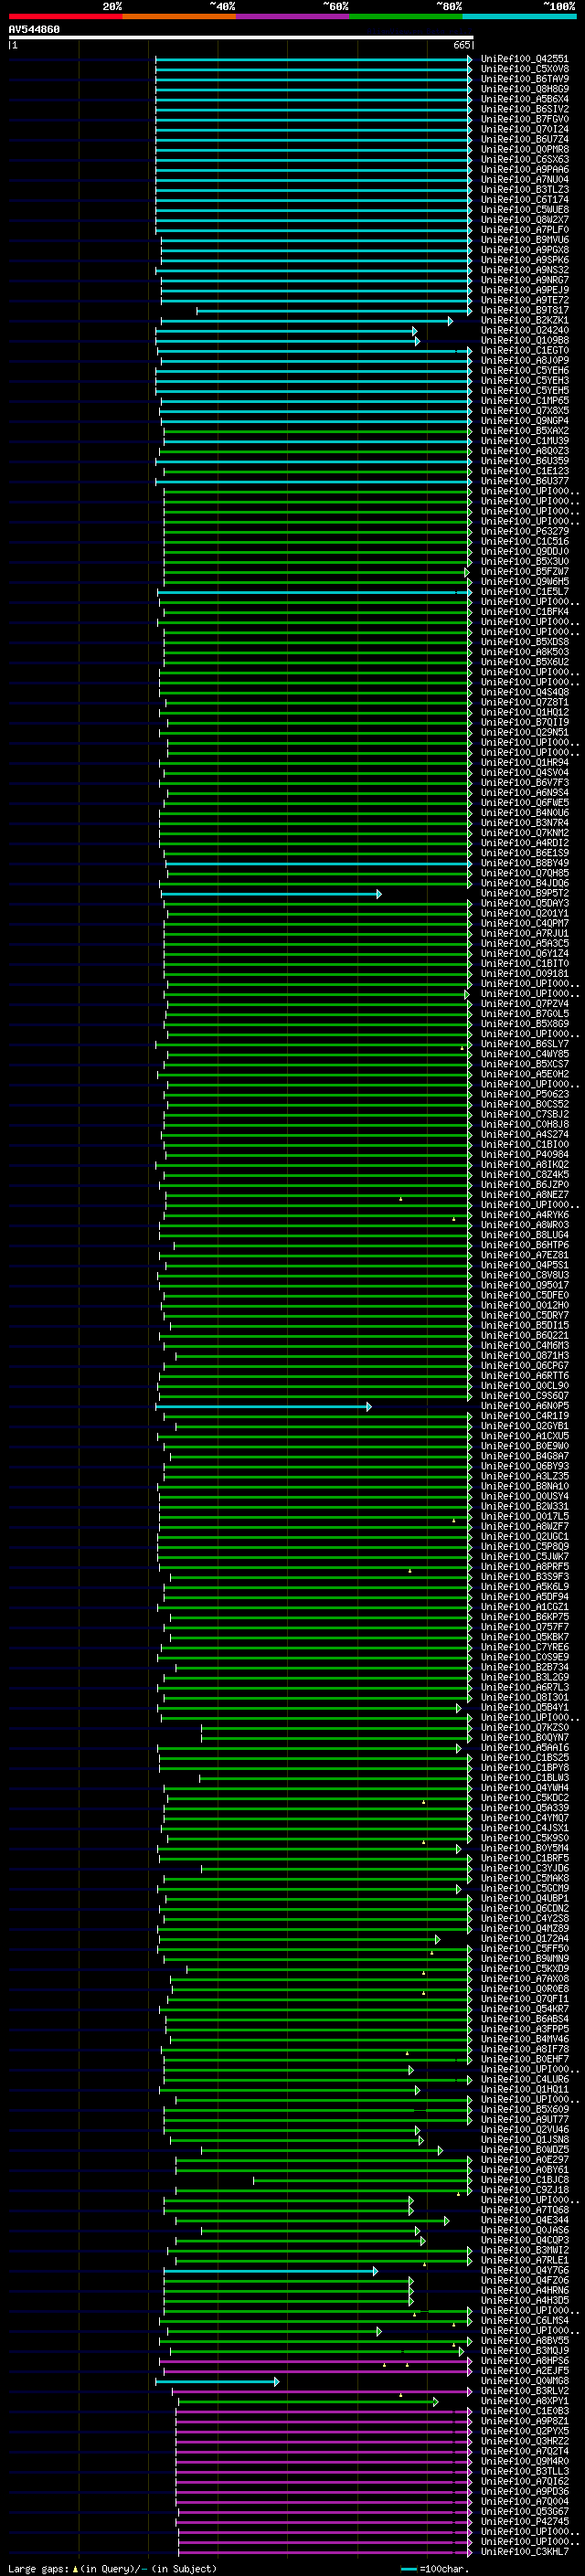Select the UniRef100_B5FZW7 label
This screenshot has height=2576, width=585.
[x=525, y=571]
